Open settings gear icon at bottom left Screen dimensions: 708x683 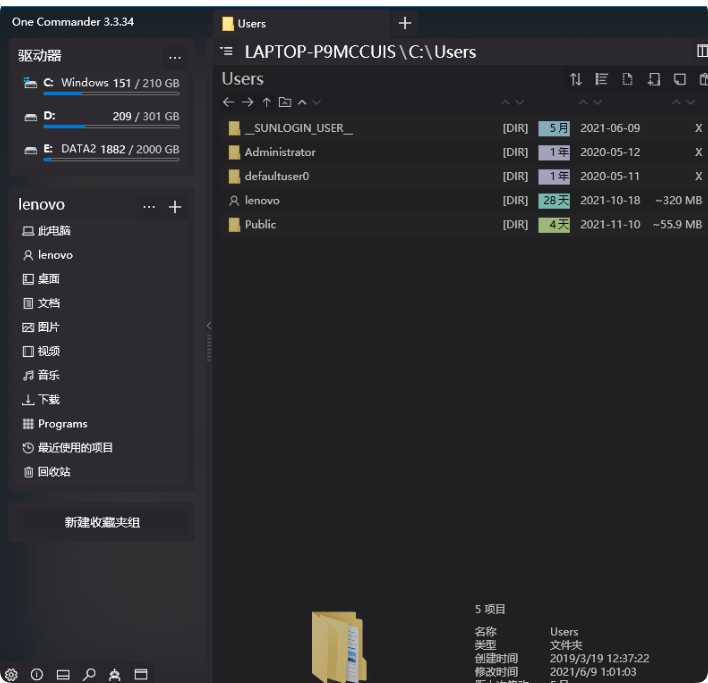(11, 674)
